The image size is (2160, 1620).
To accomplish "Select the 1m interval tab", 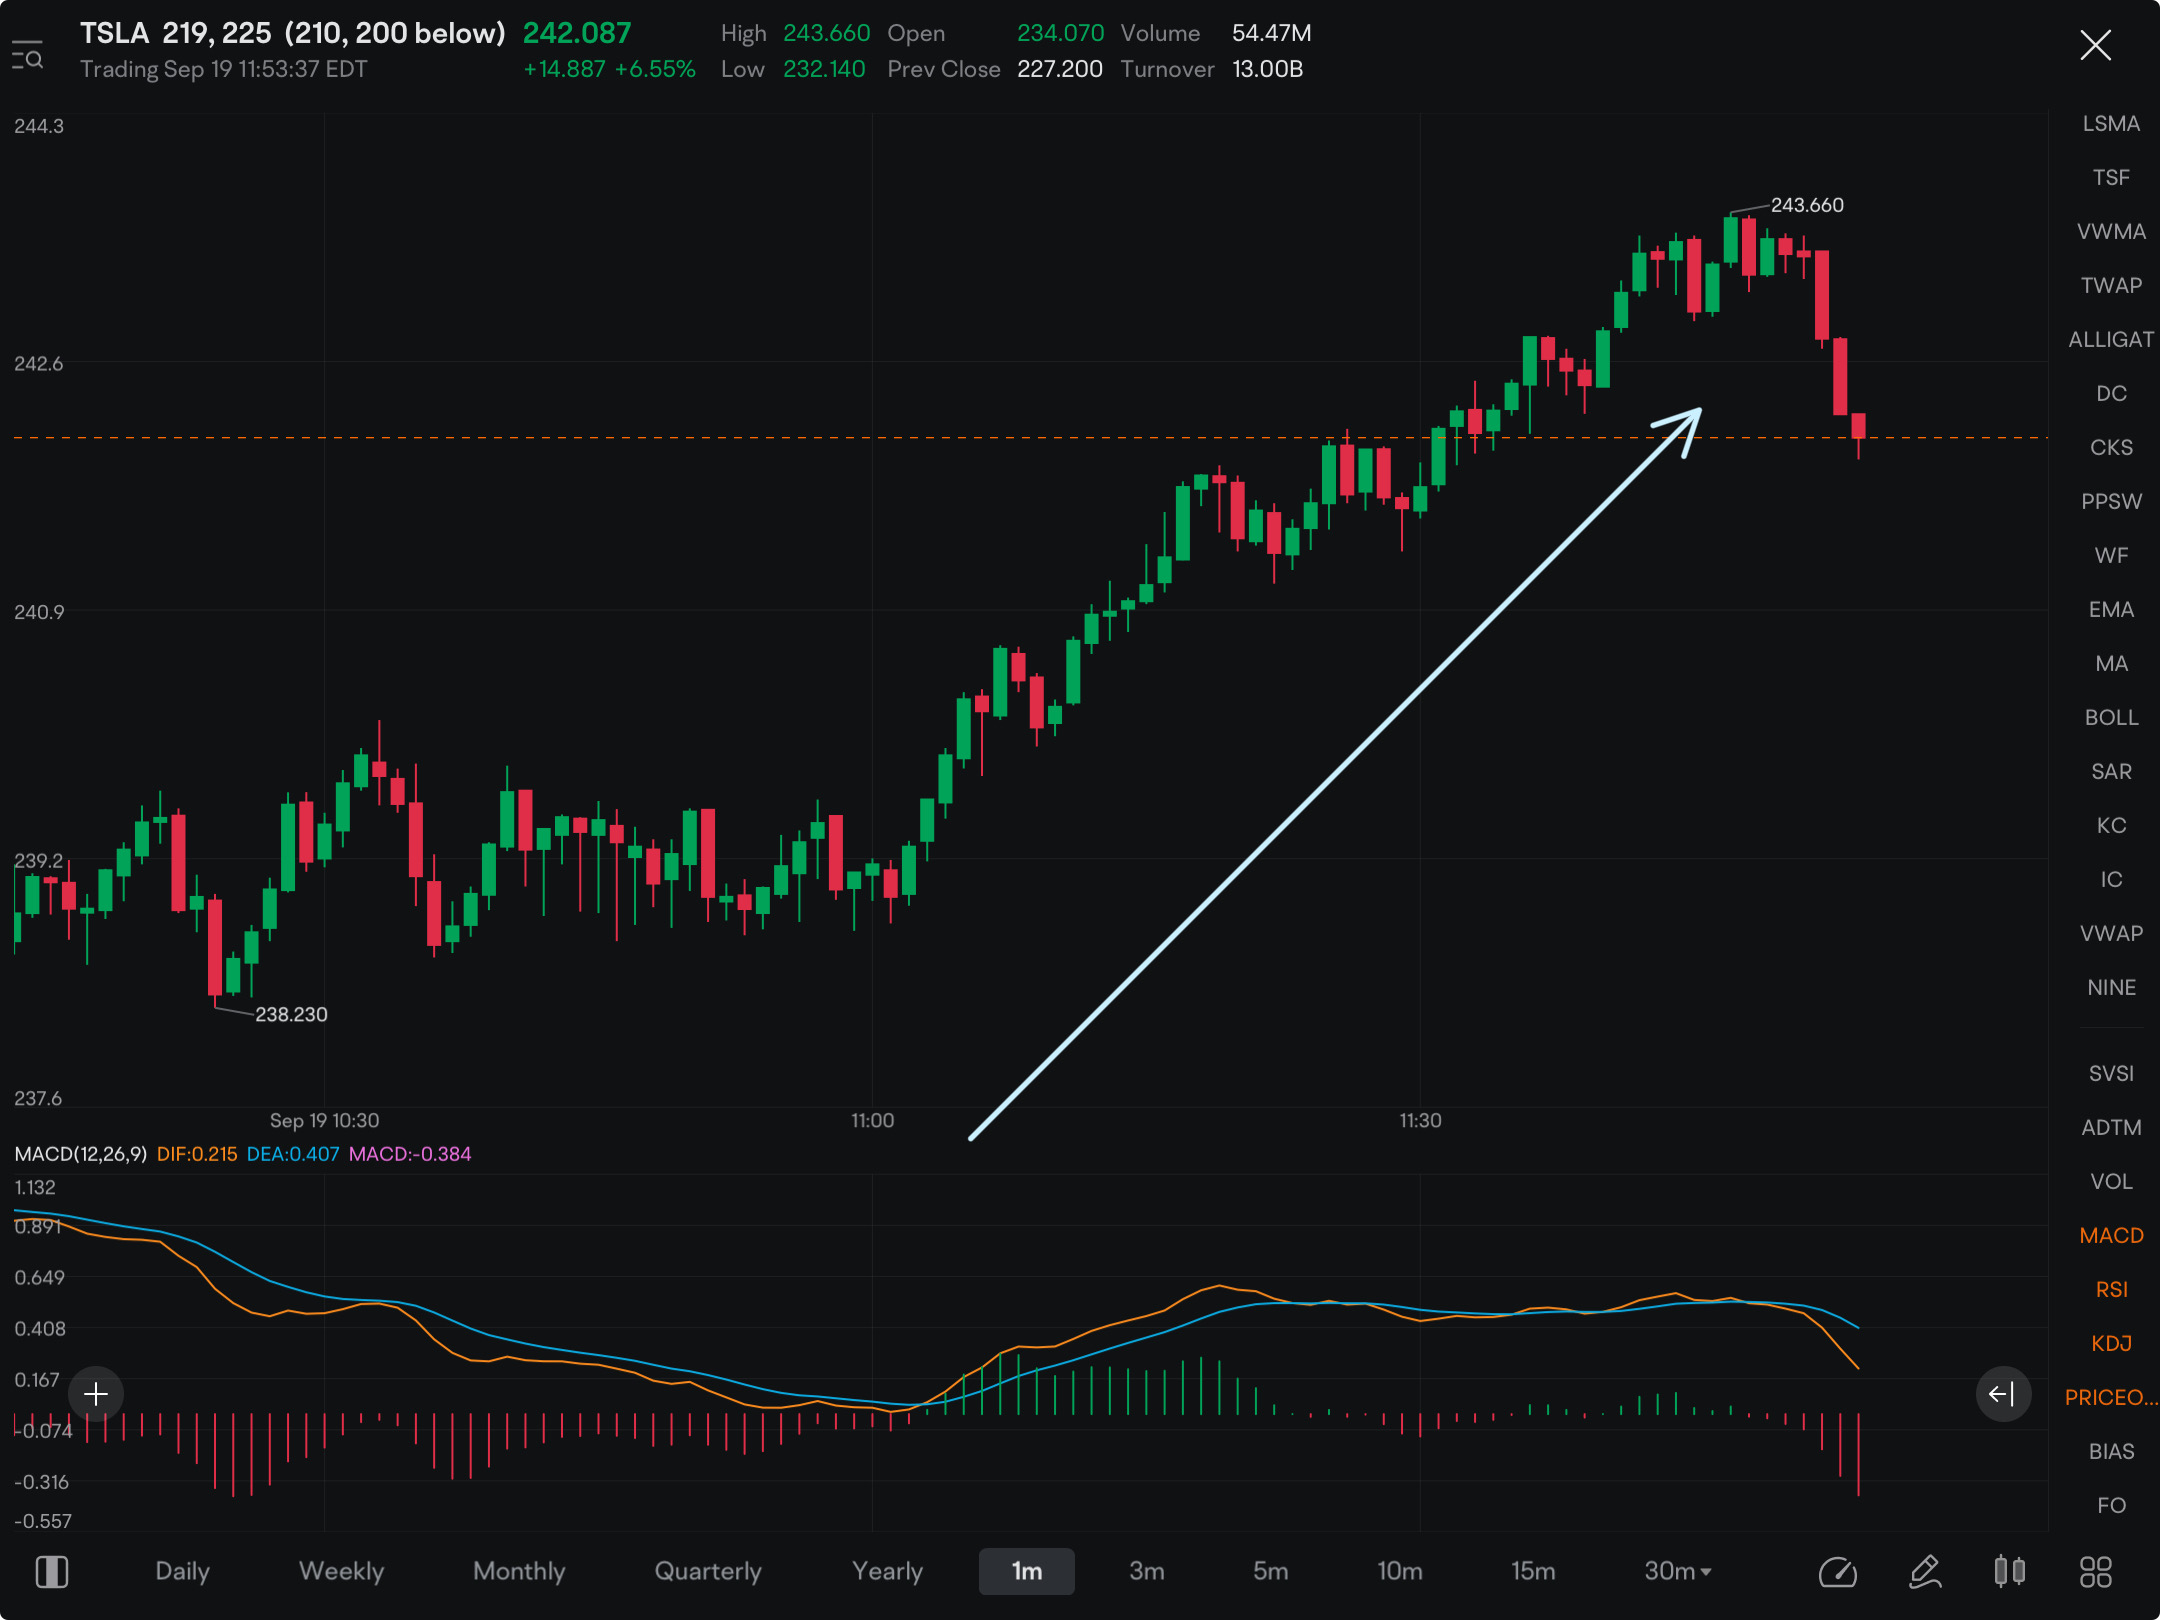I will click(1027, 1571).
